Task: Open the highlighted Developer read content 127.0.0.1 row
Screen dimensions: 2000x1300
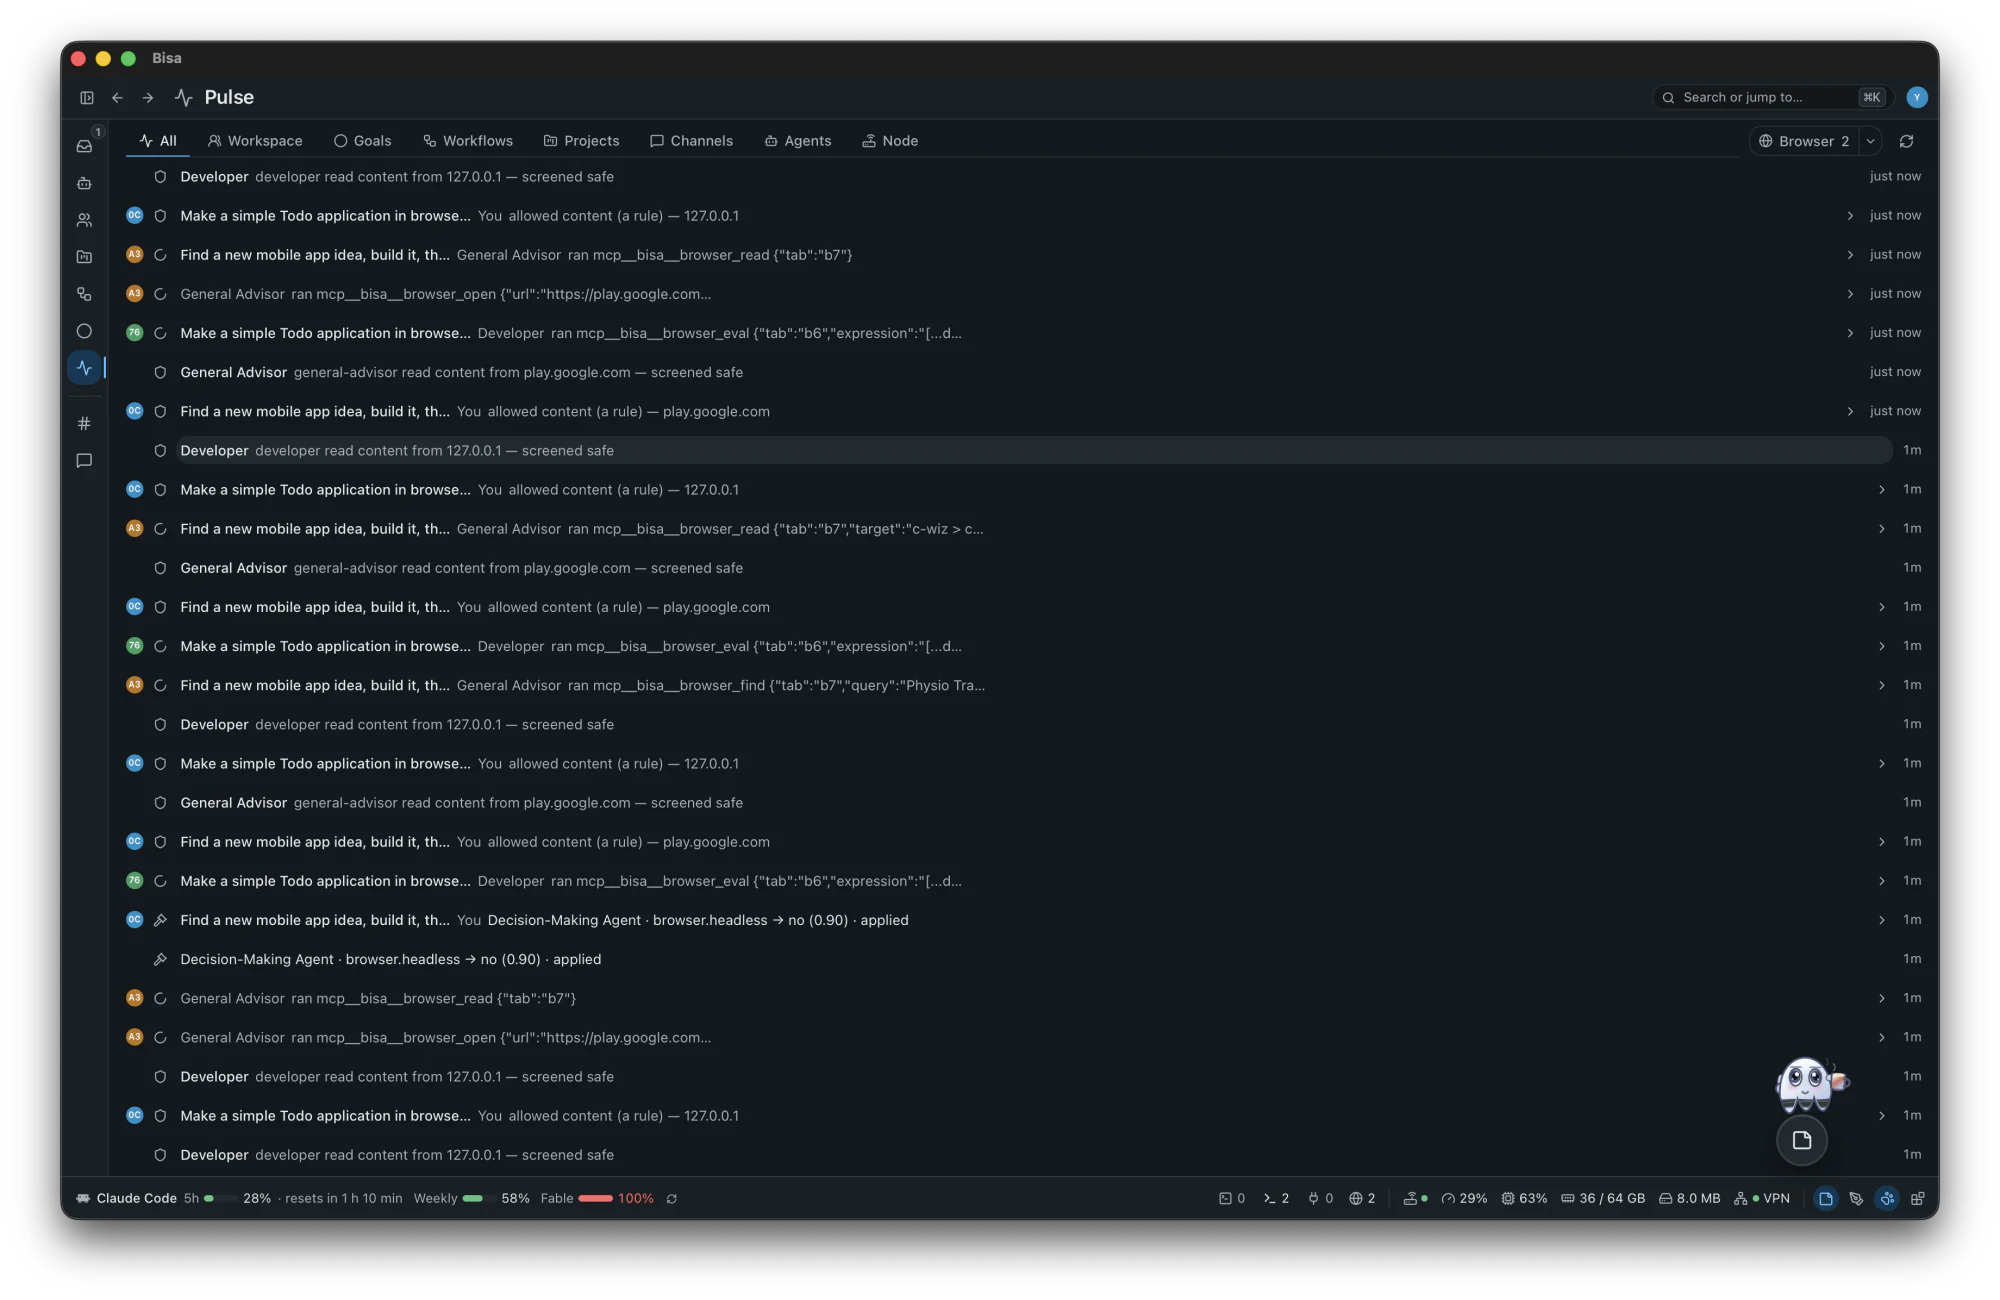Action: click(1034, 451)
